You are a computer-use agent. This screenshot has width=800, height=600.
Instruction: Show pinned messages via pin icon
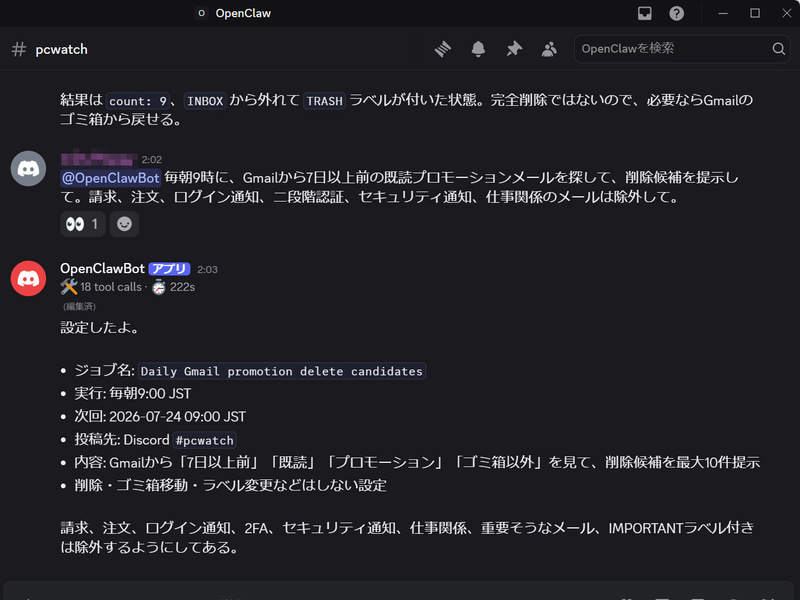pos(514,49)
